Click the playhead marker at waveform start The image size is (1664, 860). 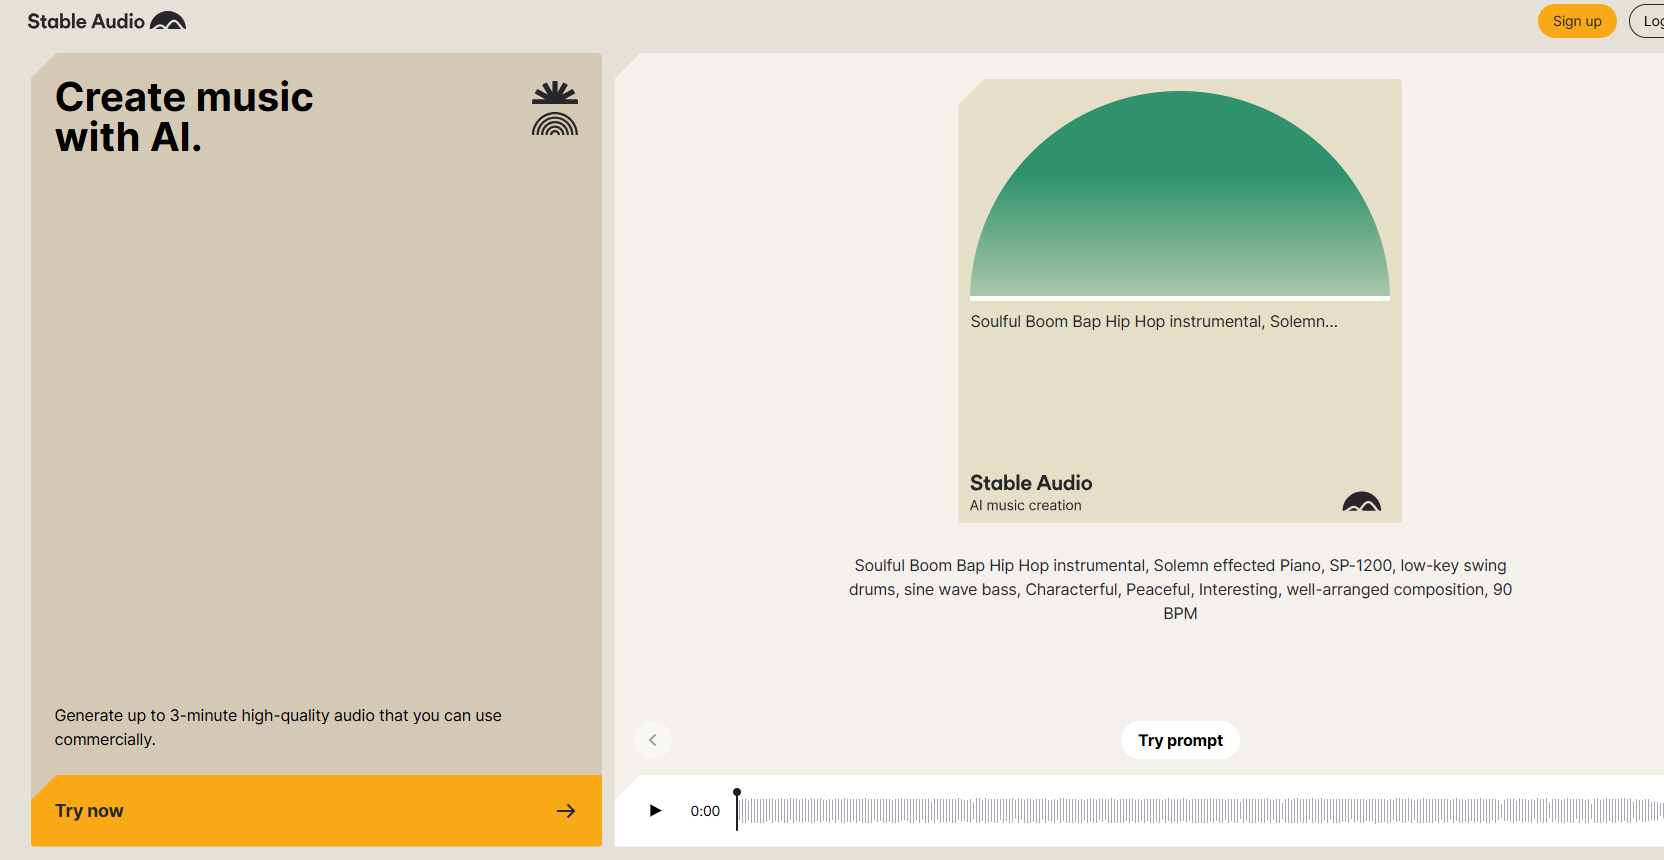coord(737,808)
